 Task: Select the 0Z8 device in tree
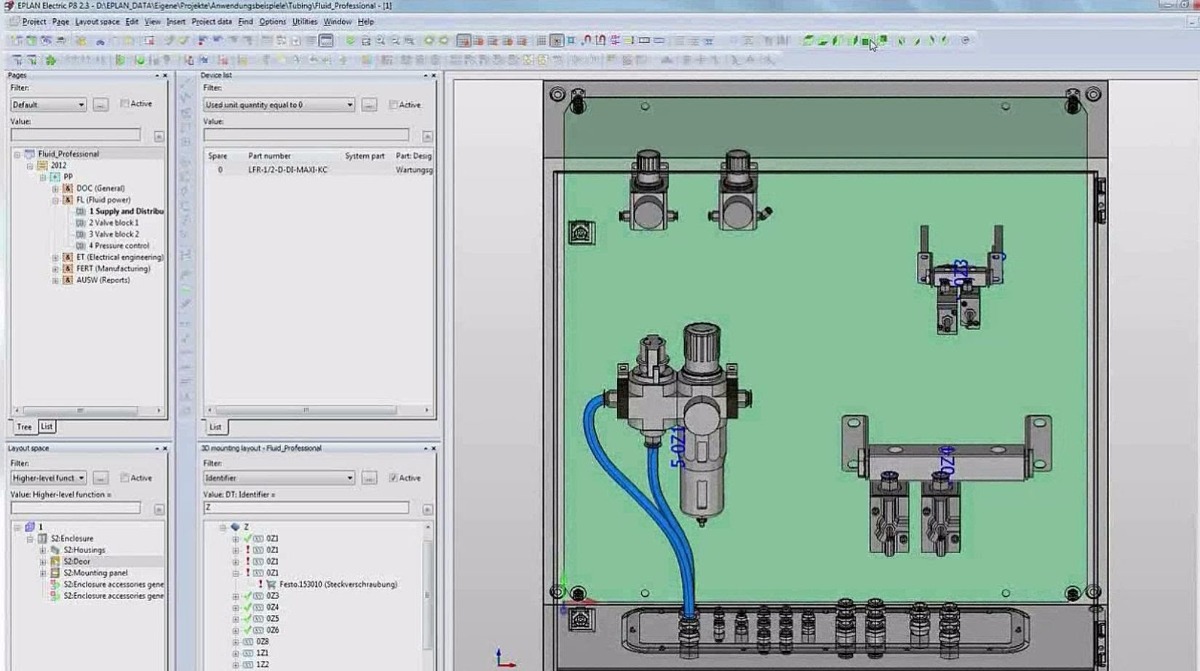pos(262,641)
